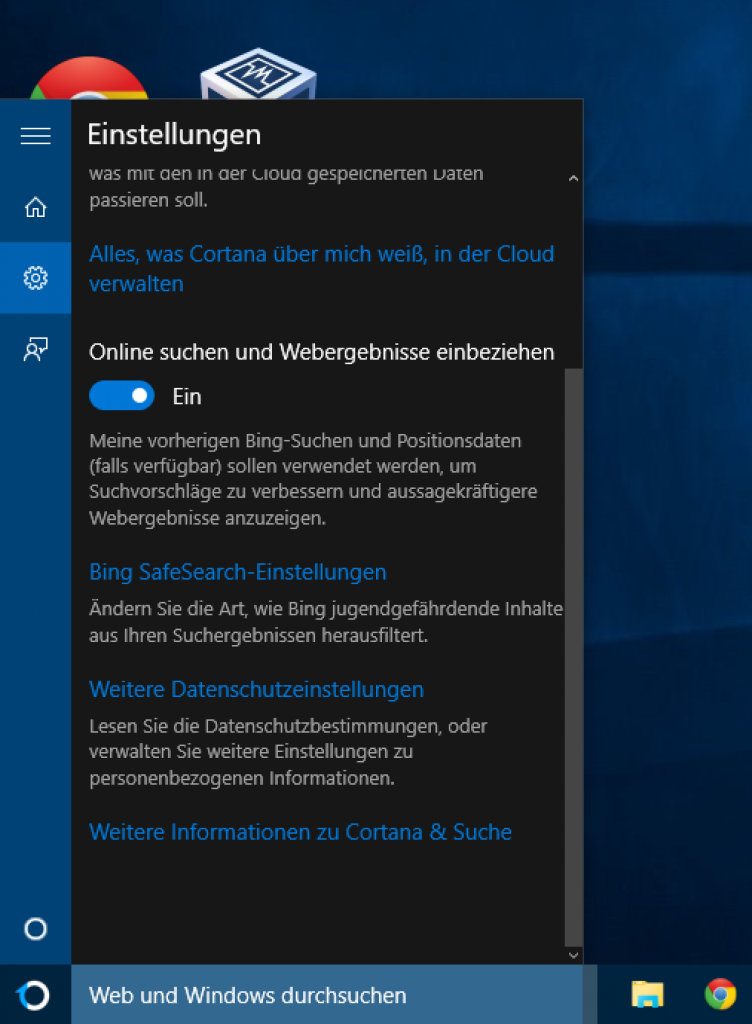The width and height of the screenshot is (752, 1024).
Task: Select the Settings gear icon in sidebar
Action: pyautogui.click(x=35, y=278)
